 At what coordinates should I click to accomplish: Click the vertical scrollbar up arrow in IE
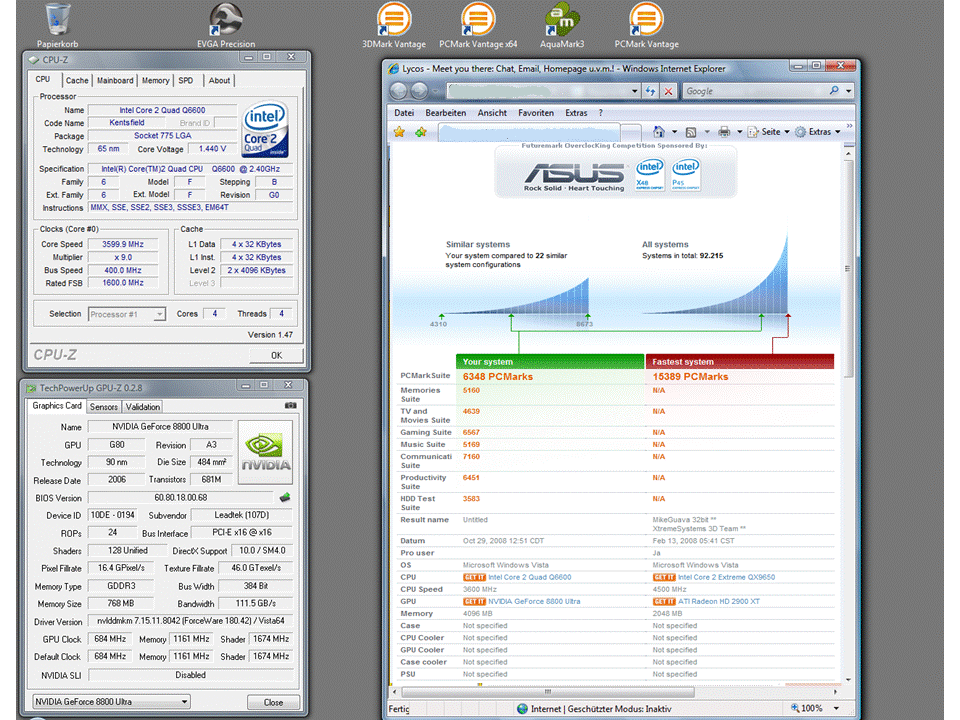click(848, 153)
